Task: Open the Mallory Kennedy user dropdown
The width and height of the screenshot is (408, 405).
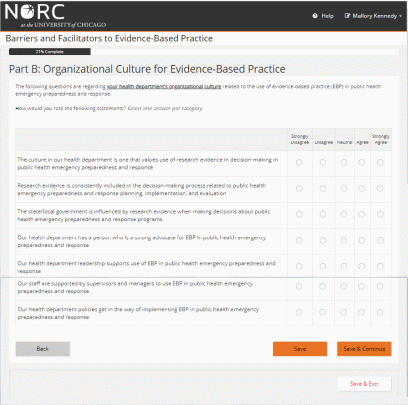Action: (x=373, y=16)
